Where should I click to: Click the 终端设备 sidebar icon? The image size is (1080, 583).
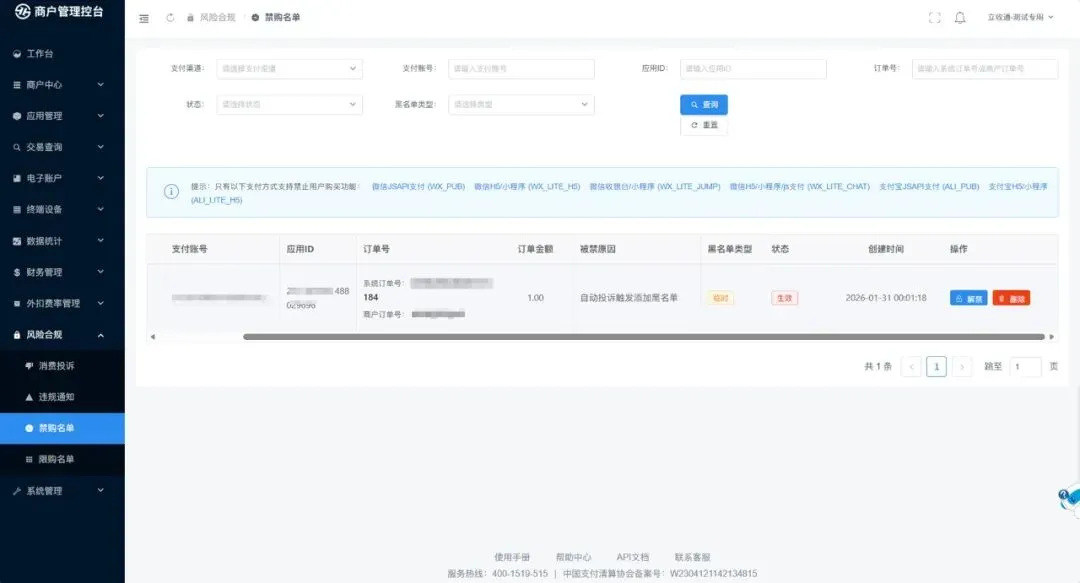17,209
